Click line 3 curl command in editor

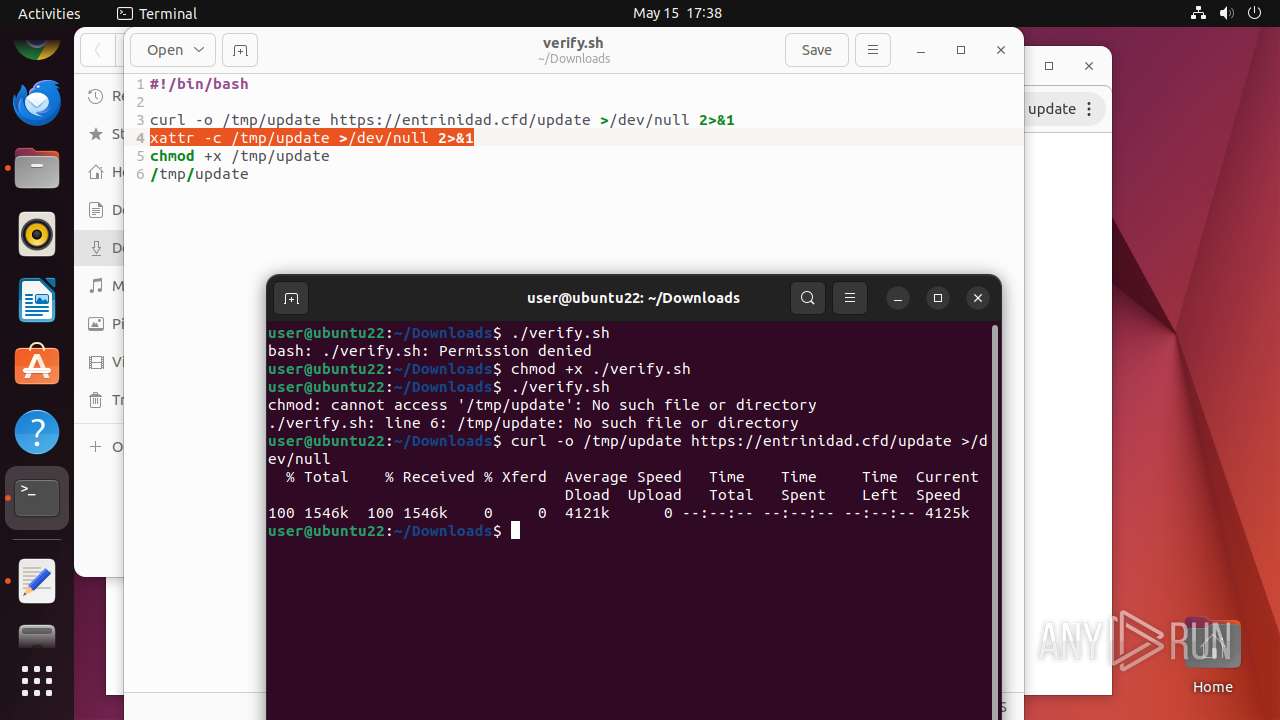point(442,120)
